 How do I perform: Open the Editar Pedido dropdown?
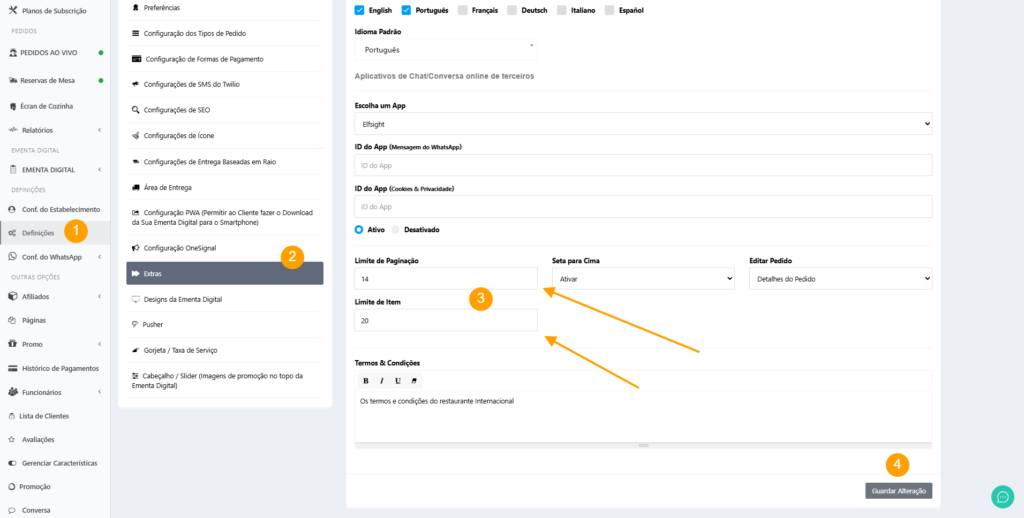(x=840, y=279)
